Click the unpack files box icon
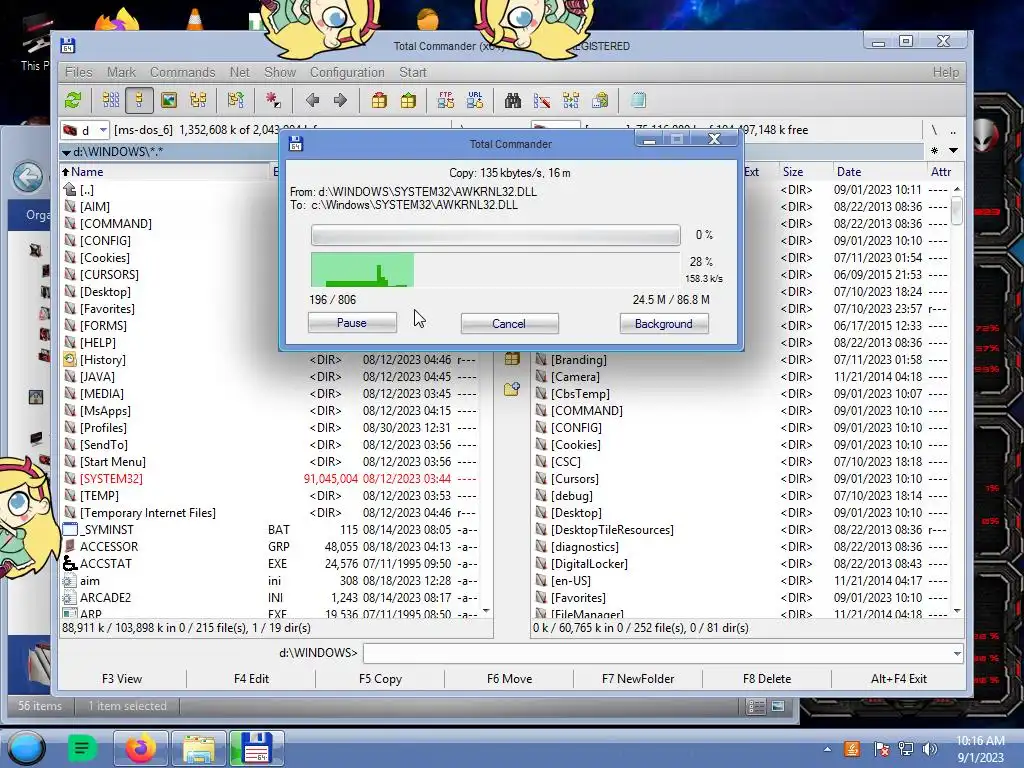The image size is (1024, 768). click(408, 101)
